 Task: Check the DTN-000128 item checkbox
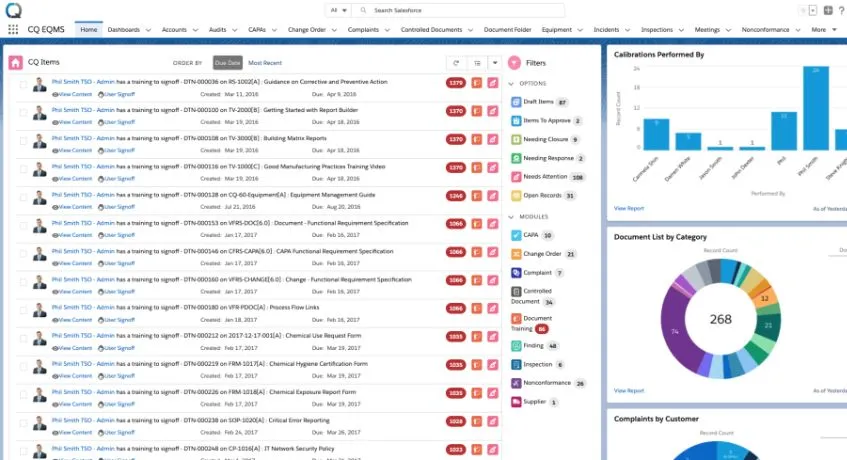(x=23, y=198)
